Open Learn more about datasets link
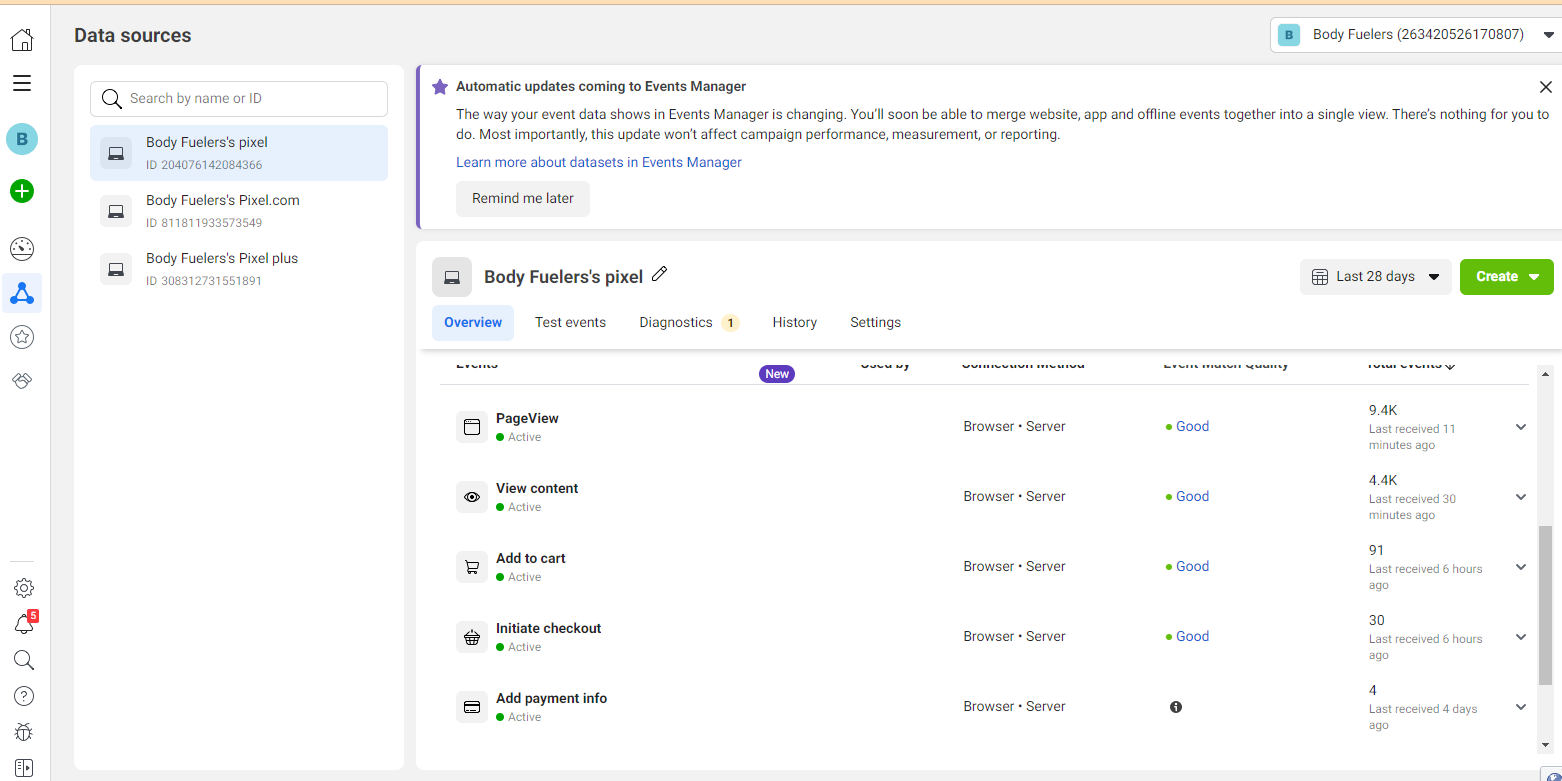Viewport: 1562px width, 781px height. pyautogui.click(x=599, y=162)
